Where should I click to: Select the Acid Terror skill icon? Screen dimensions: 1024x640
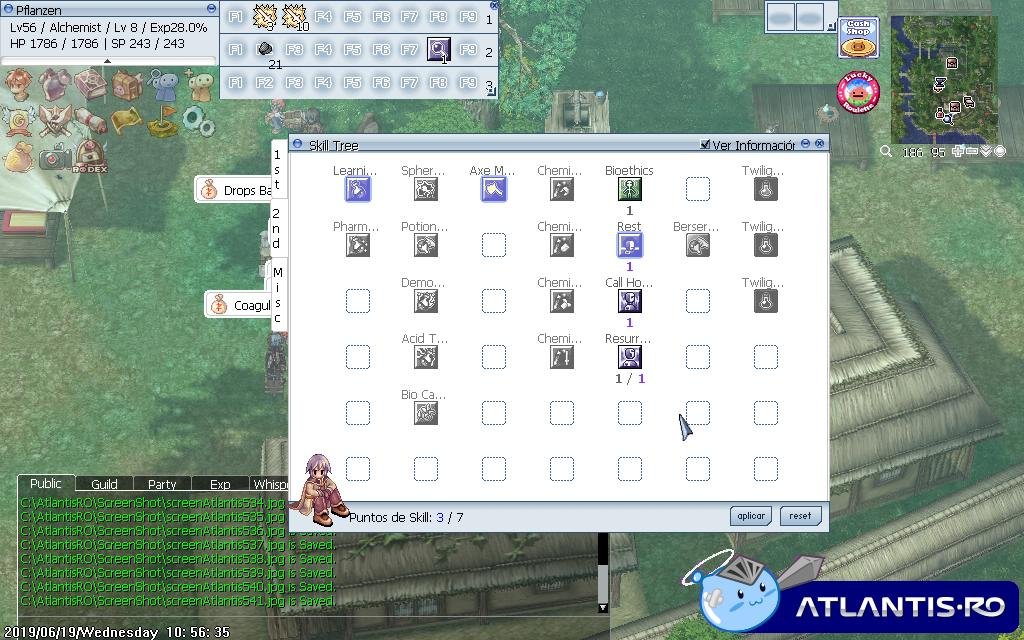[x=426, y=357]
